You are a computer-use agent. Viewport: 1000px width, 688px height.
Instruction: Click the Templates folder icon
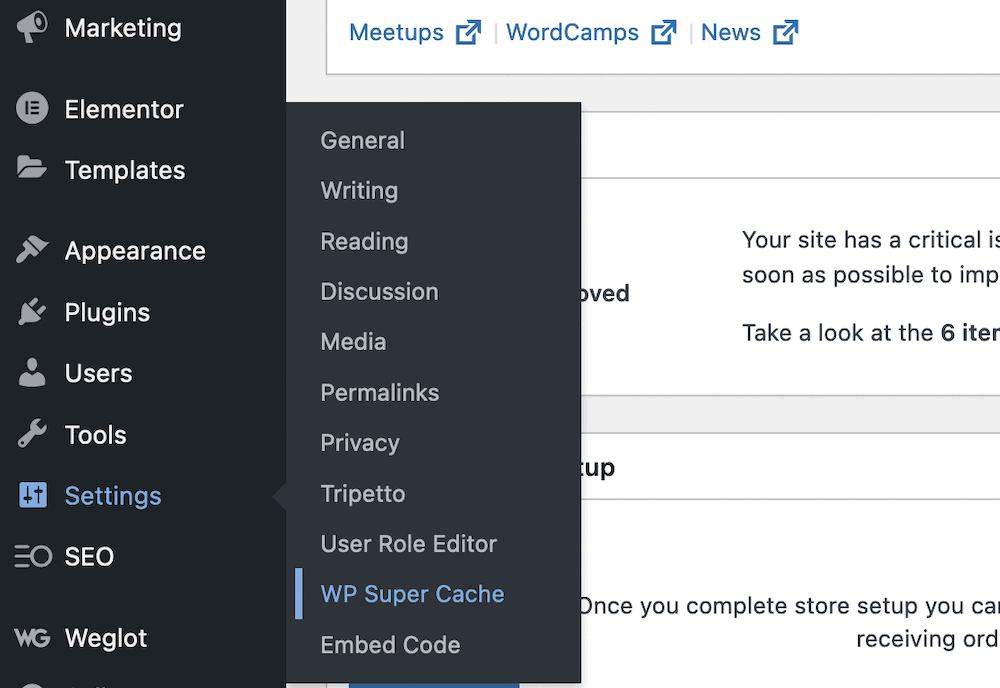pos(32,167)
